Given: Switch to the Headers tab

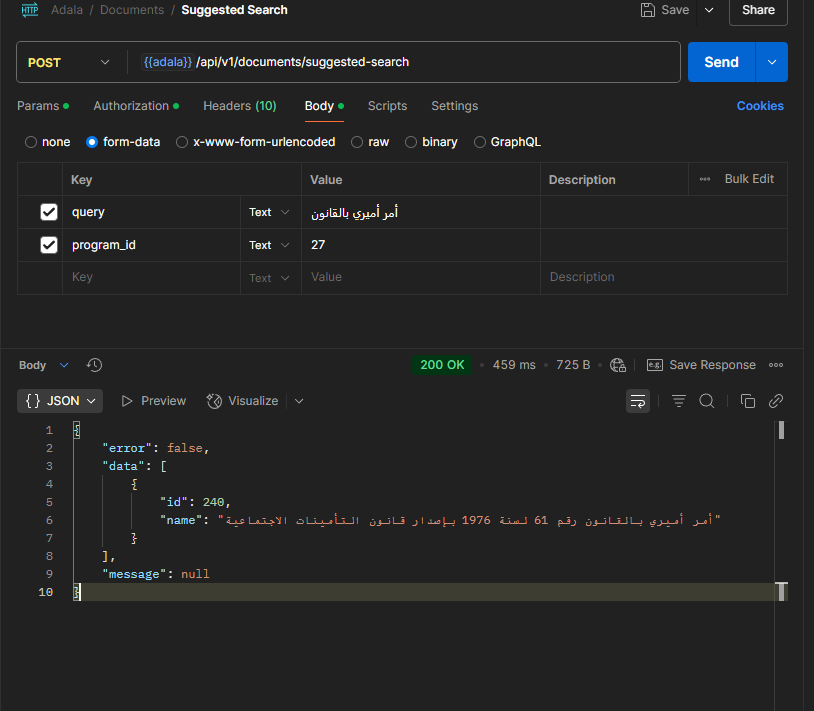Looking at the screenshot, I should click(239, 106).
